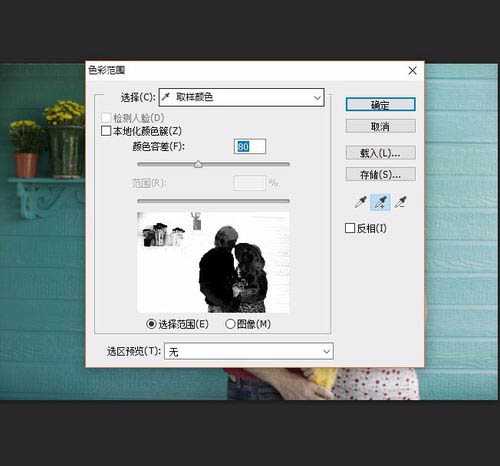The width and height of the screenshot is (500, 466).
Task: Click the 载入(L)... button
Action: tap(380, 153)
